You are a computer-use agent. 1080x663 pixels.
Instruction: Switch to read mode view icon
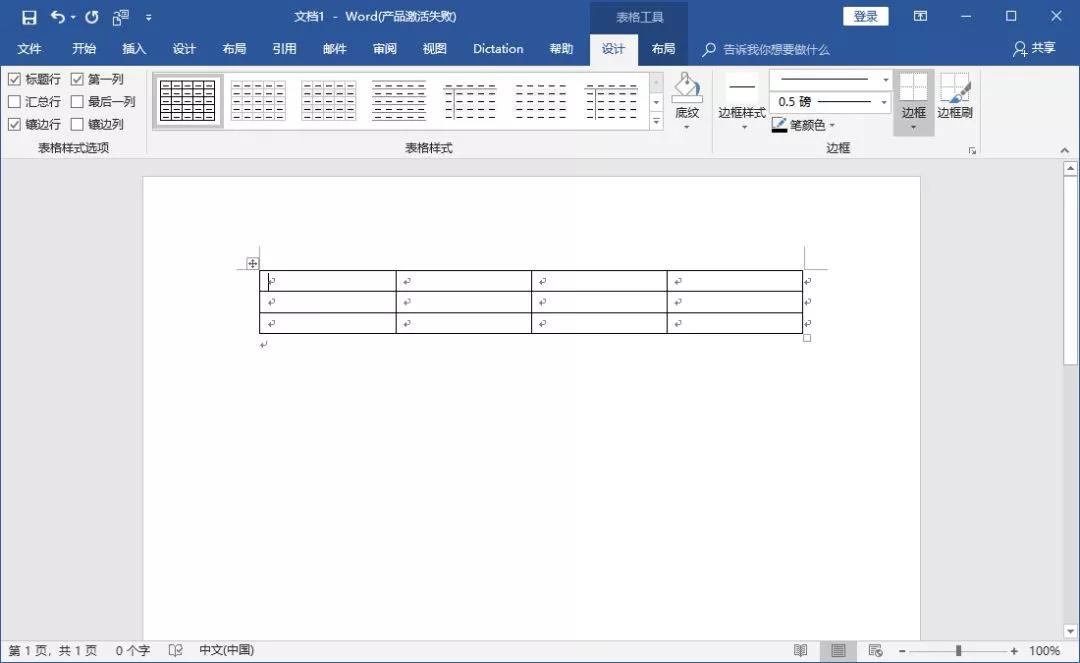[800, 650]
